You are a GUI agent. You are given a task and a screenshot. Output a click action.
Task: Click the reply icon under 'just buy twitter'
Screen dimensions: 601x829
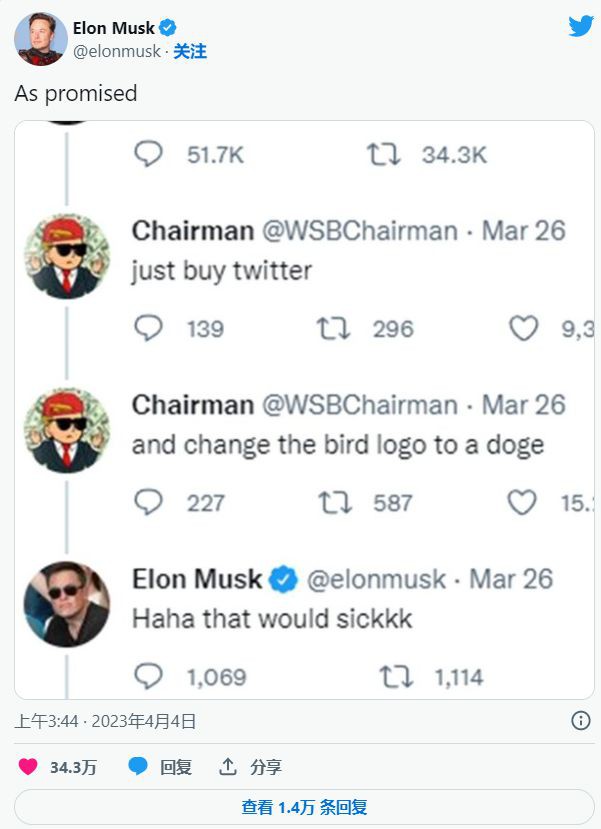(x=147, y=329)
